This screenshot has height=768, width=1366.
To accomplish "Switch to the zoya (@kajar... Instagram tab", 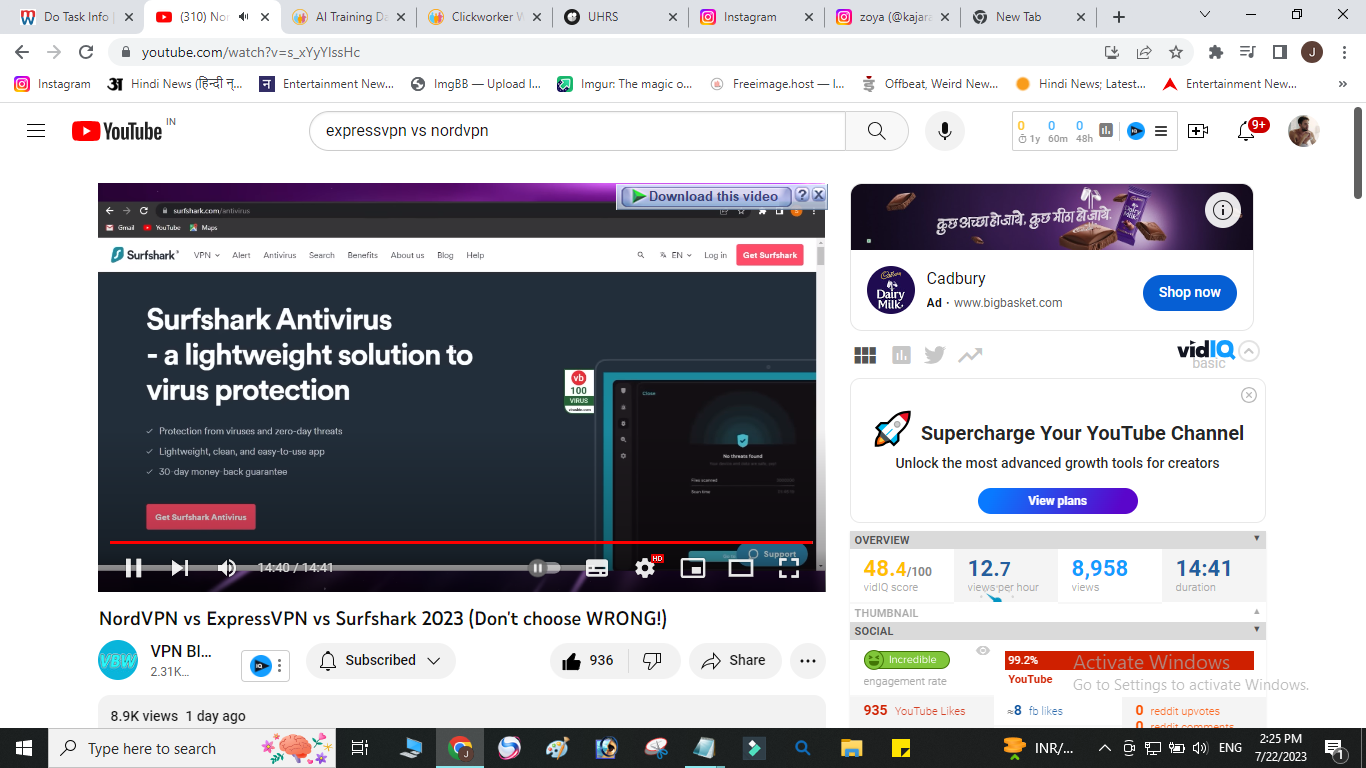I will point(891,17).
